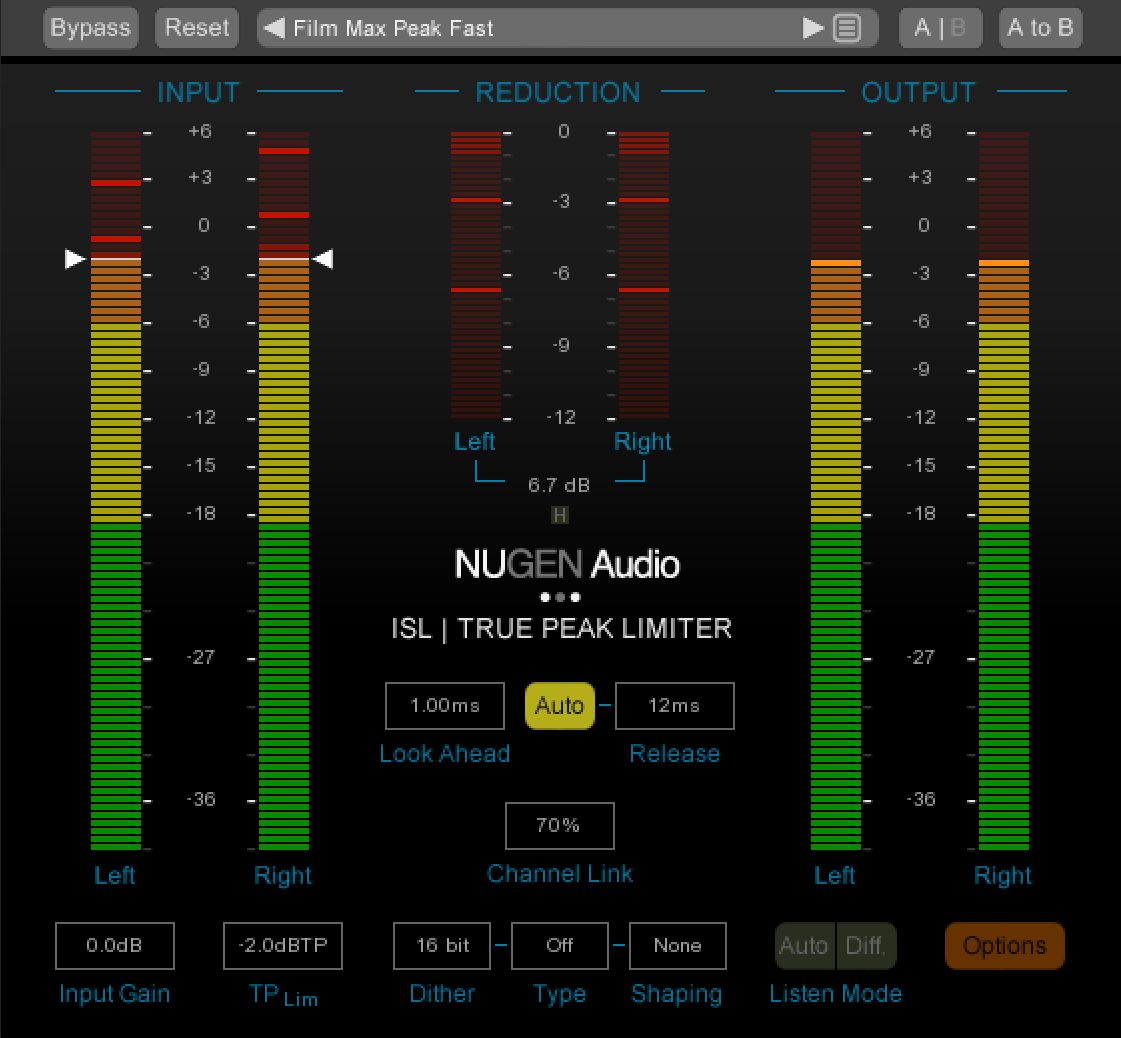This screenshot has width=1121, height=1038.
Task: Click the right input threshold marker triangle
Action: click(322, 259)
